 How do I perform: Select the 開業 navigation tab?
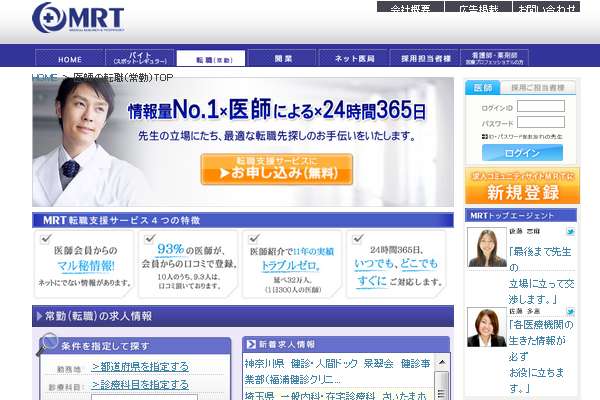[284, 59]
